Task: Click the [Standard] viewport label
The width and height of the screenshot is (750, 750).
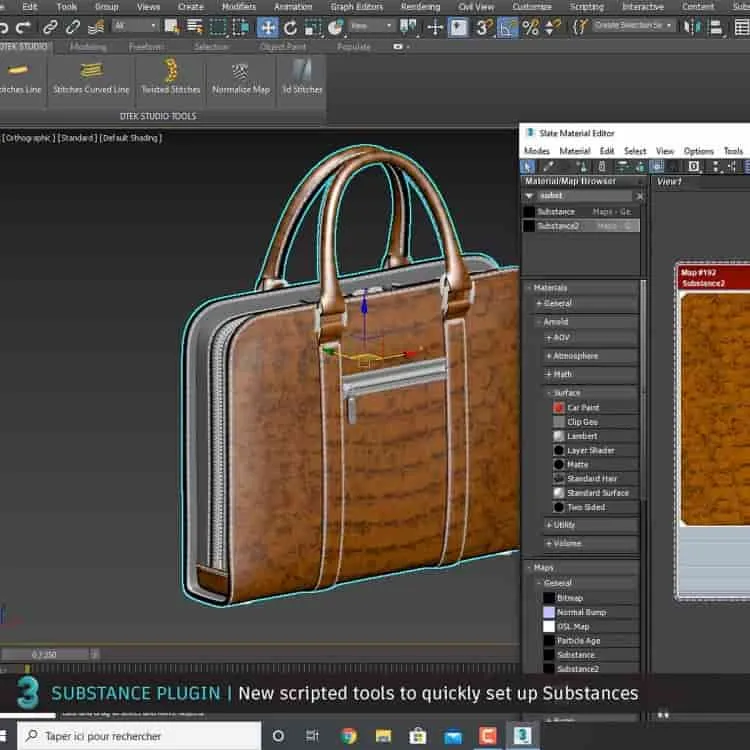Action: tap(77, 138)
